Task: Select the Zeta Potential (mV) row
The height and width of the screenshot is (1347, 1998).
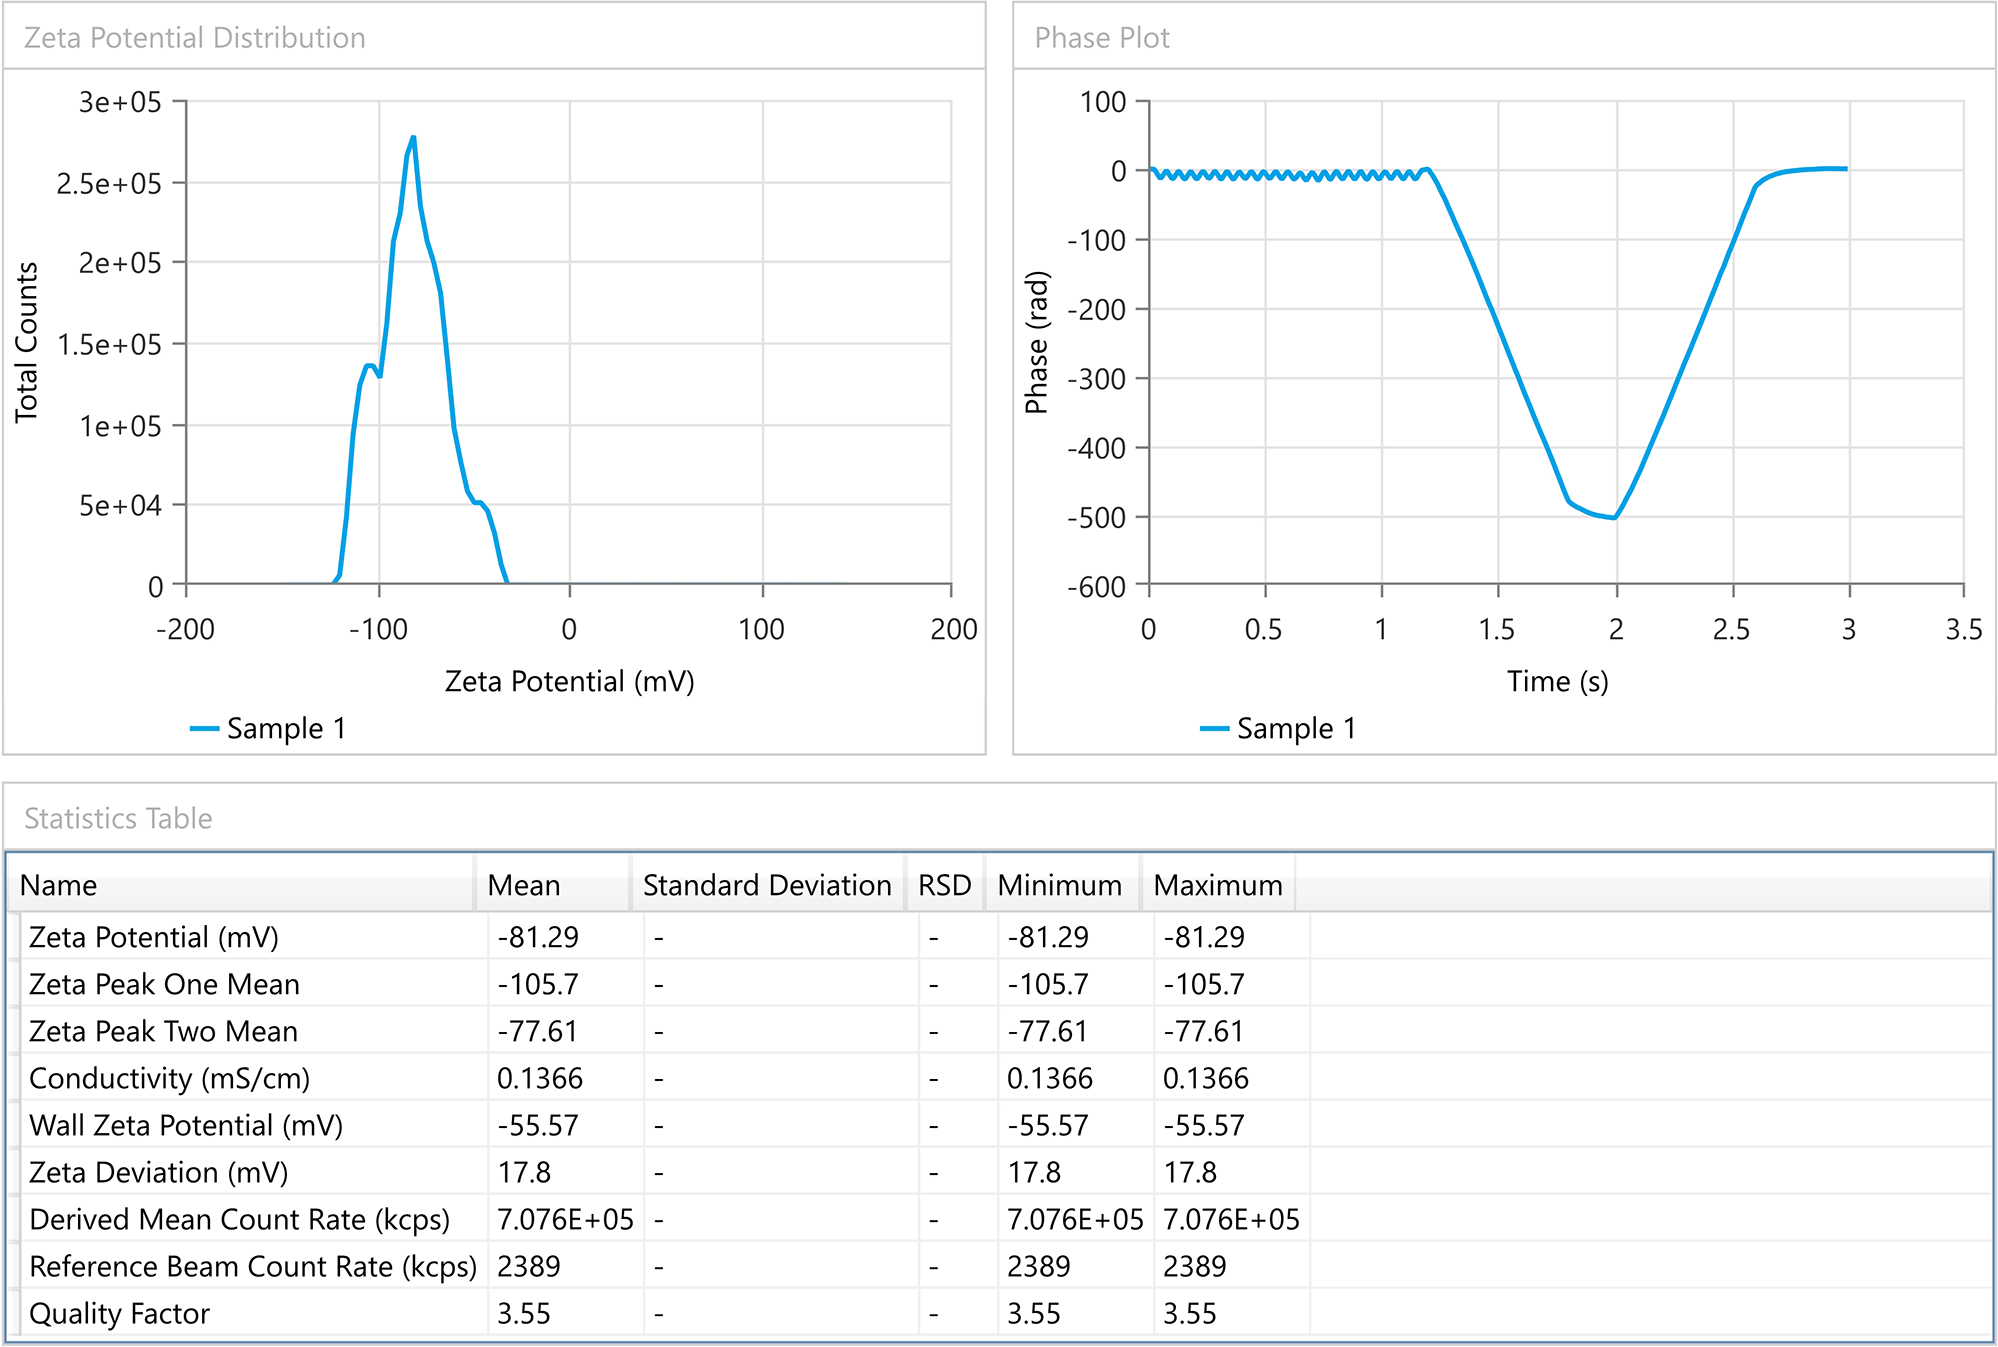Action: (154, 937)
